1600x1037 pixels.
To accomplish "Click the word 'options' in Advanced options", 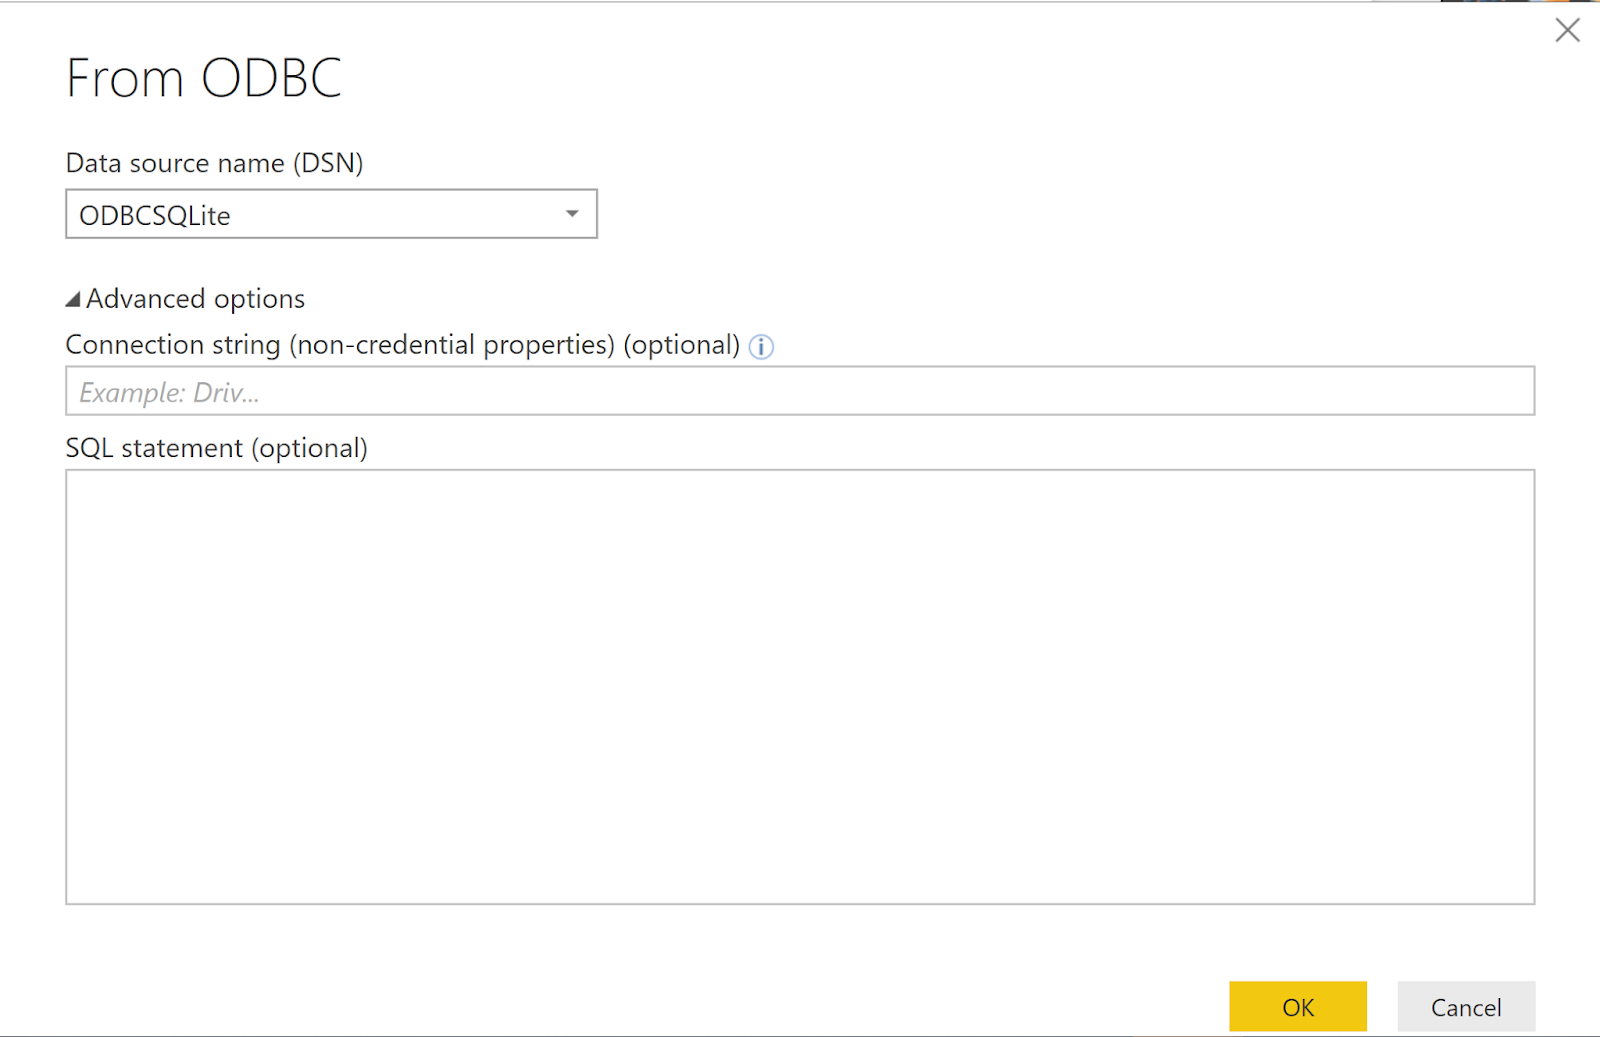I will pyautogui.click(x=259, y=299).
